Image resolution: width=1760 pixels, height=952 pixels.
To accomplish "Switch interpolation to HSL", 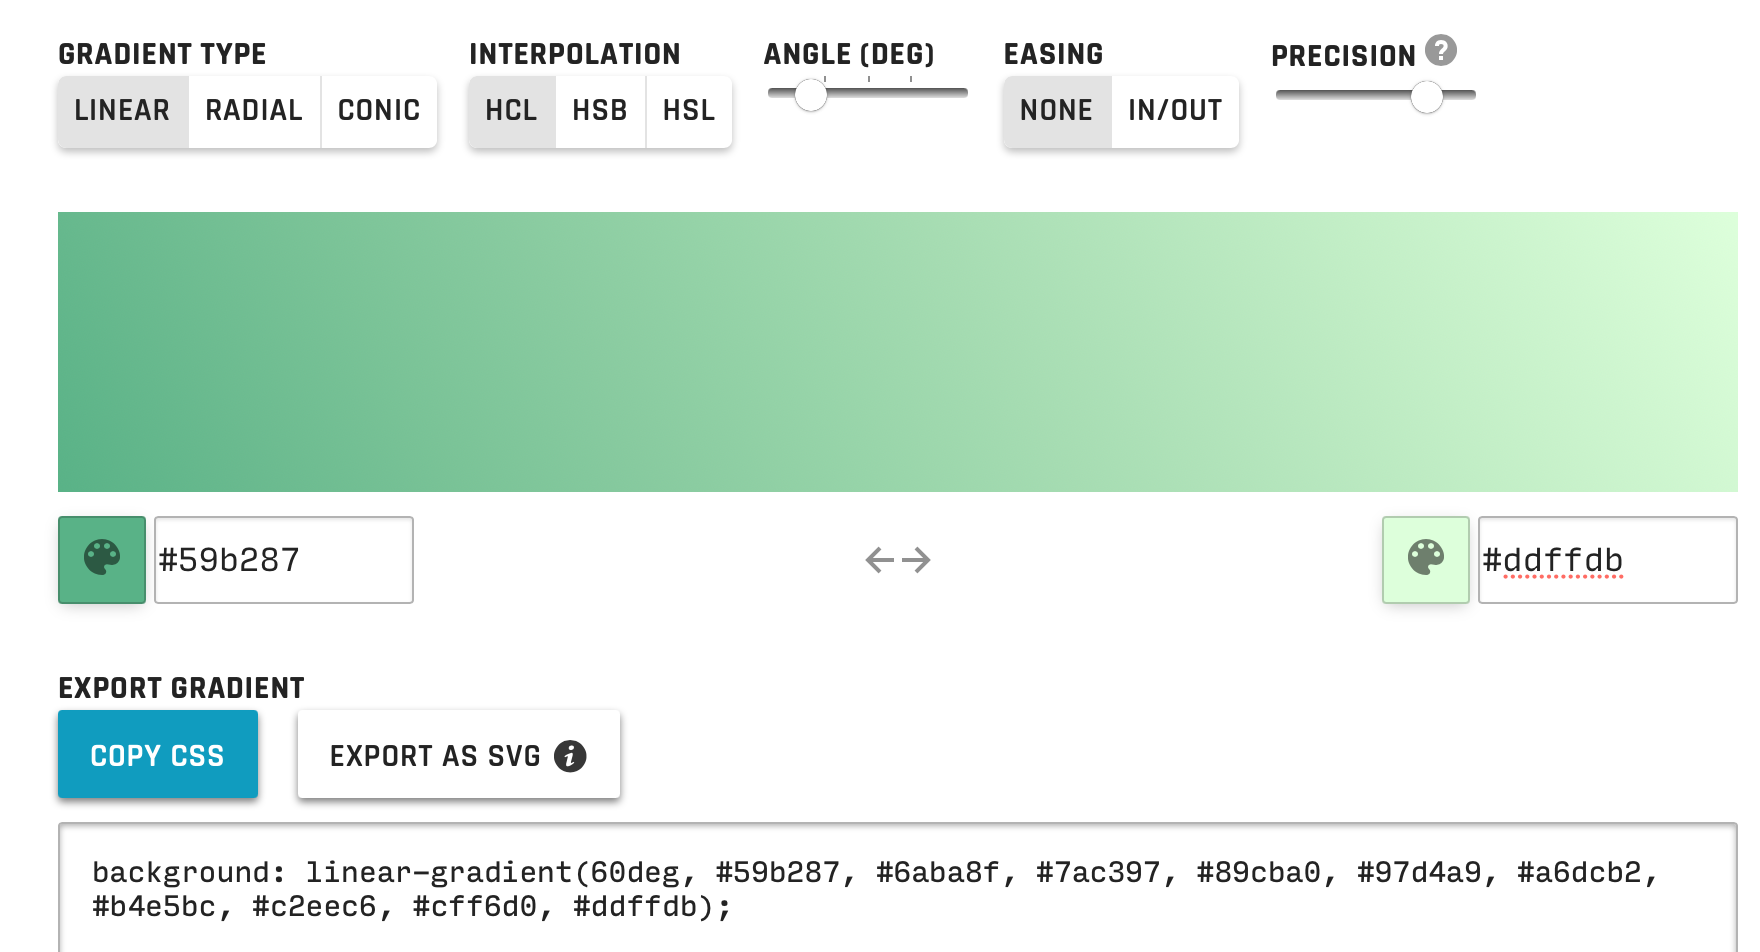I will point(688,111).
